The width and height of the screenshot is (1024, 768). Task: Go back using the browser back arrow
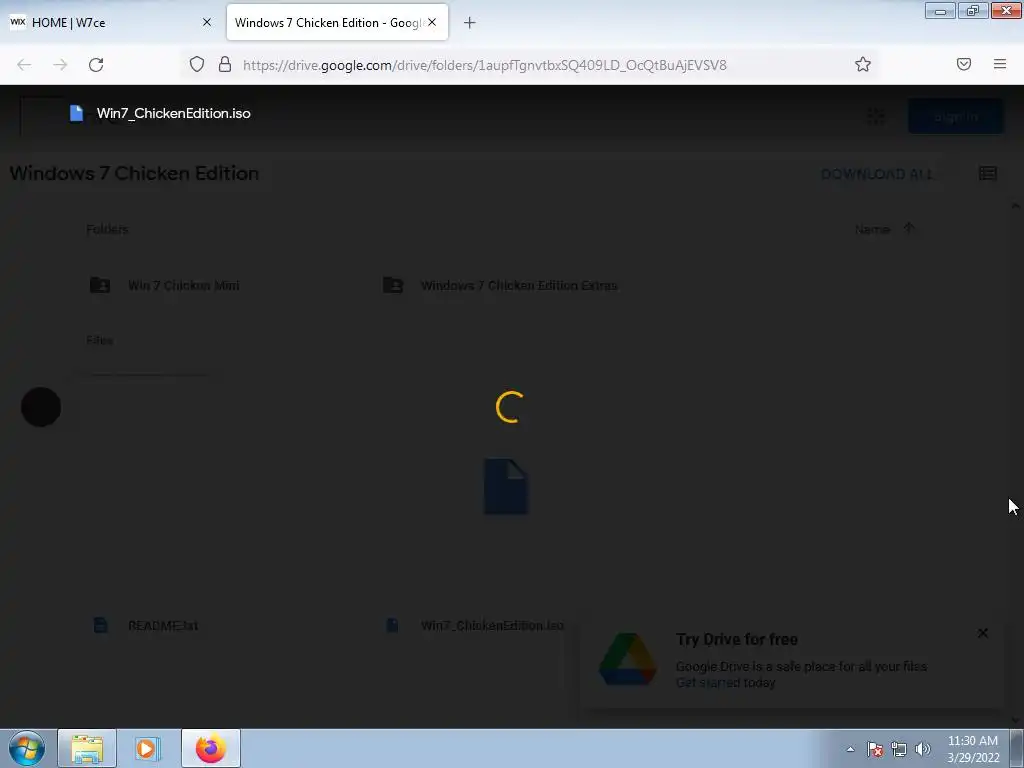click(x=24, y=65)
